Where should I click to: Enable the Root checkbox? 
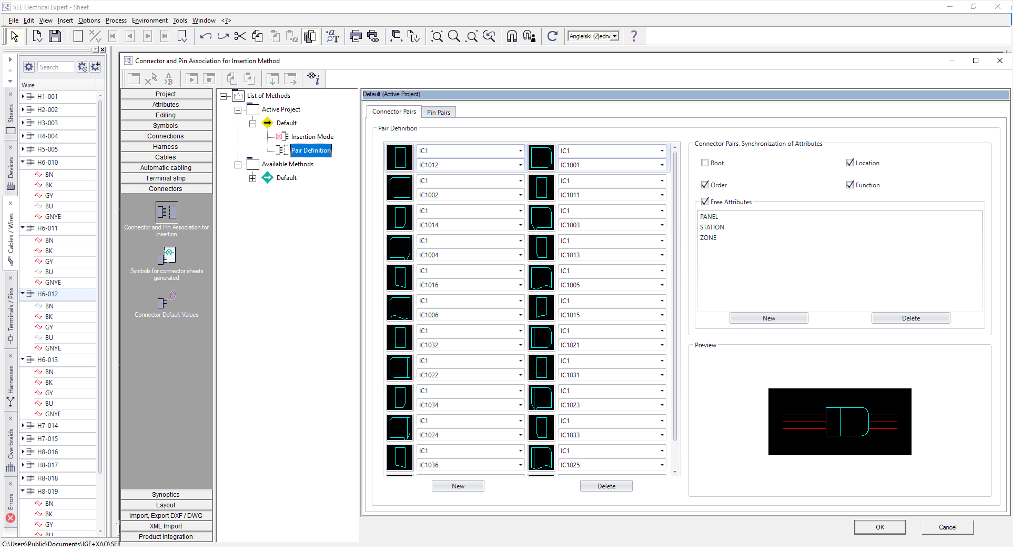705,162
